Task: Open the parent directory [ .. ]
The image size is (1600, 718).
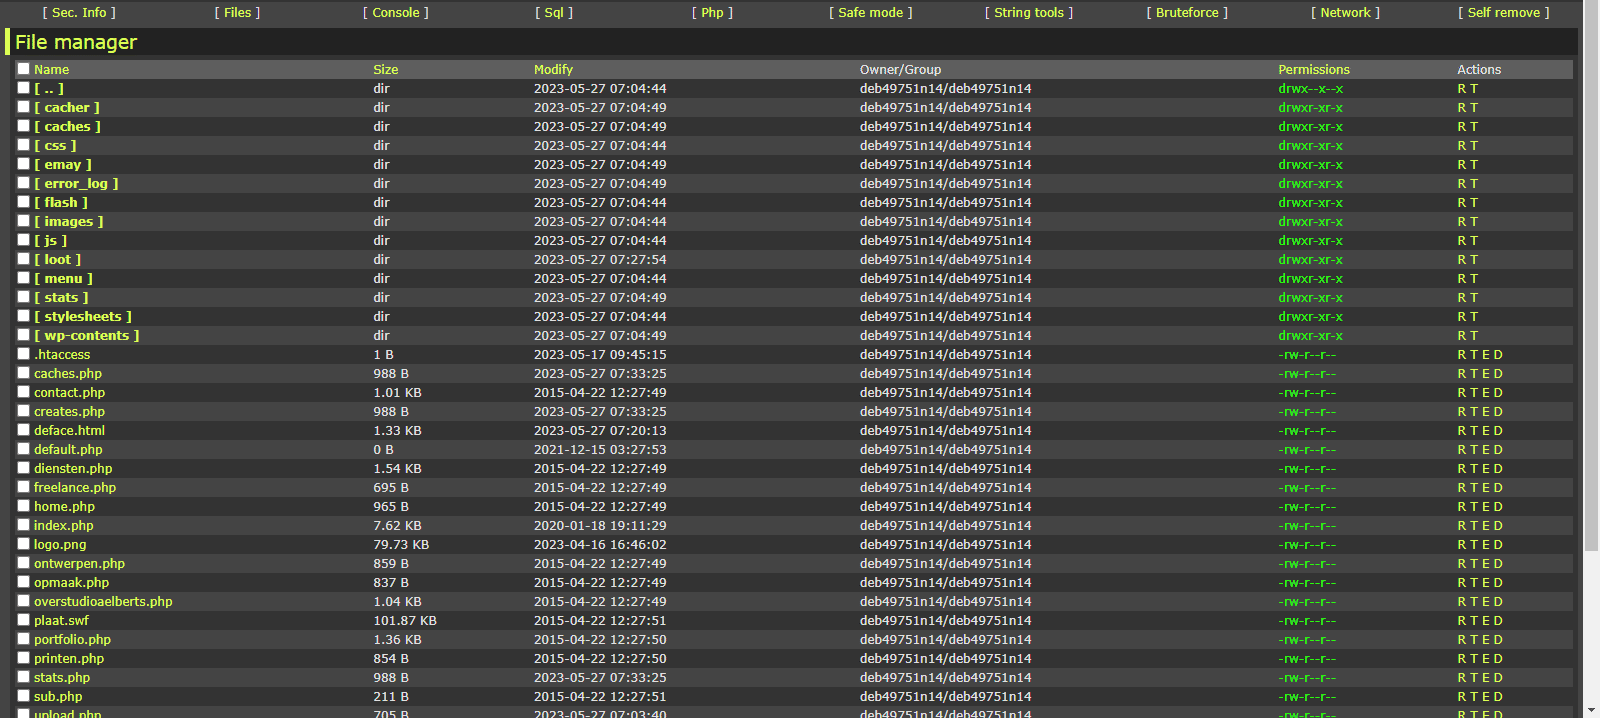Action: point(49,89)
